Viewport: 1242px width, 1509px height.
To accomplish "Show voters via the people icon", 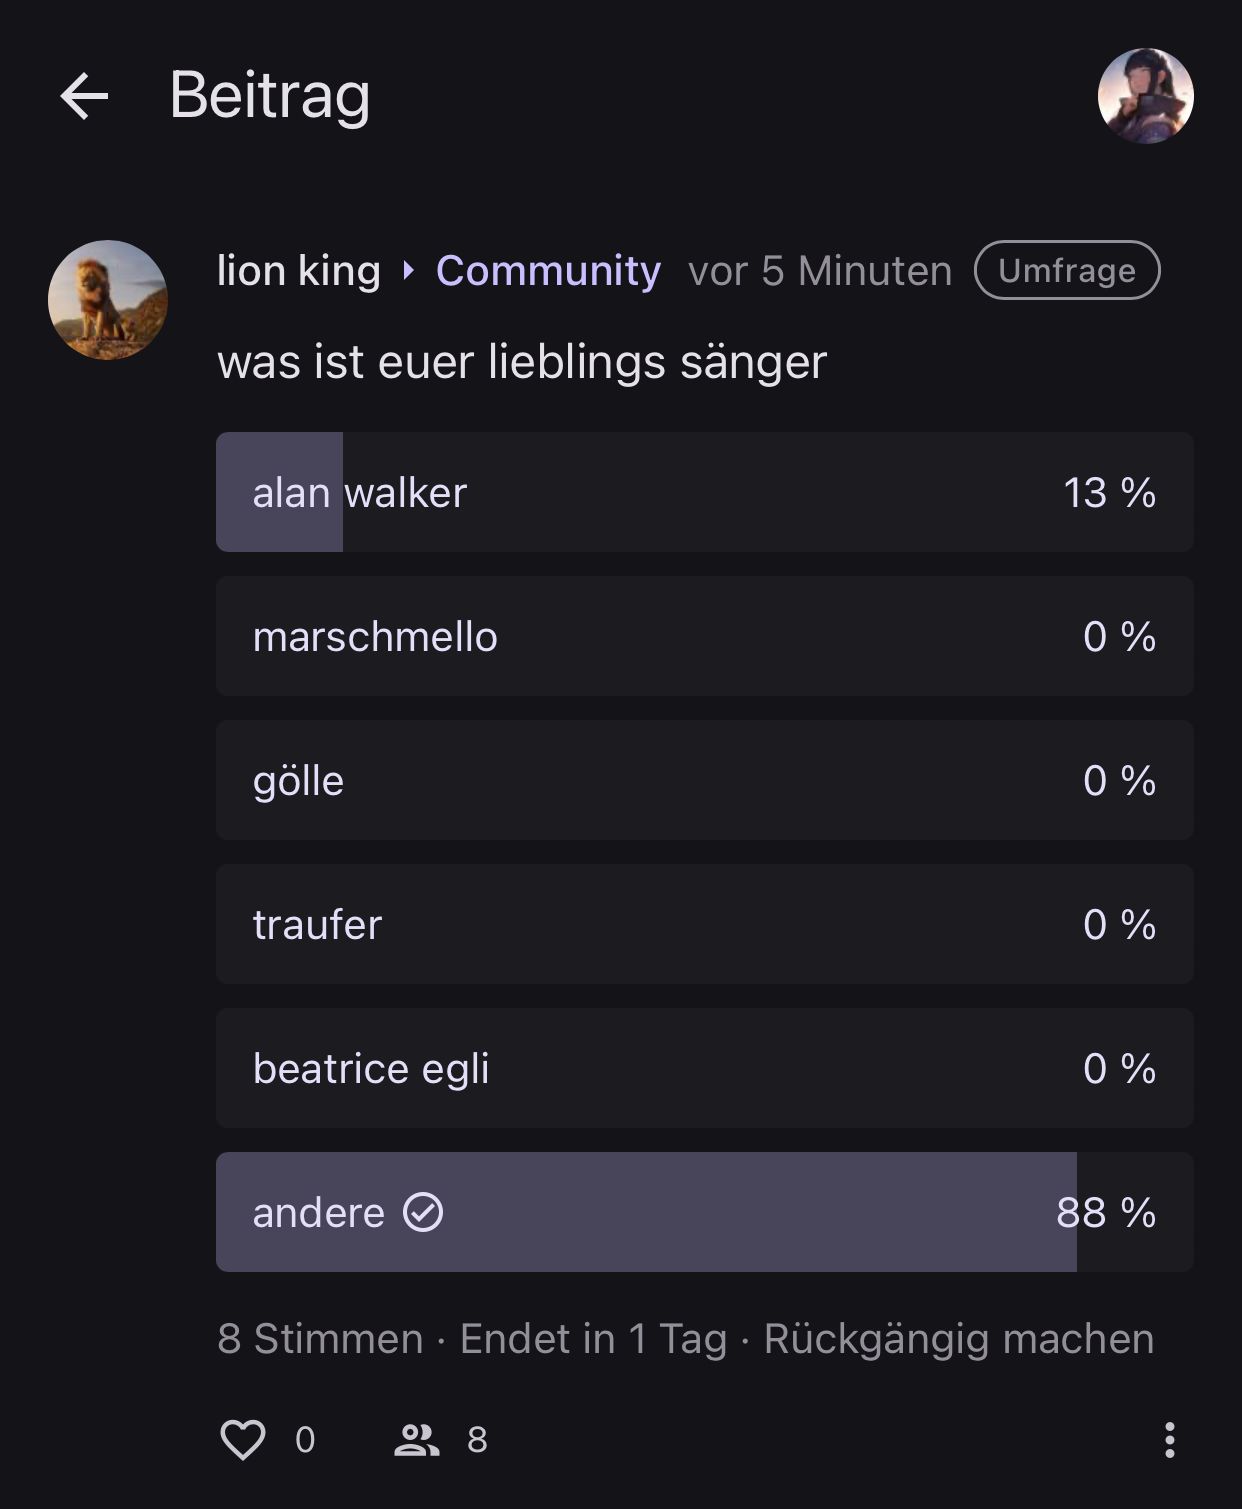I will [417, 1440].
